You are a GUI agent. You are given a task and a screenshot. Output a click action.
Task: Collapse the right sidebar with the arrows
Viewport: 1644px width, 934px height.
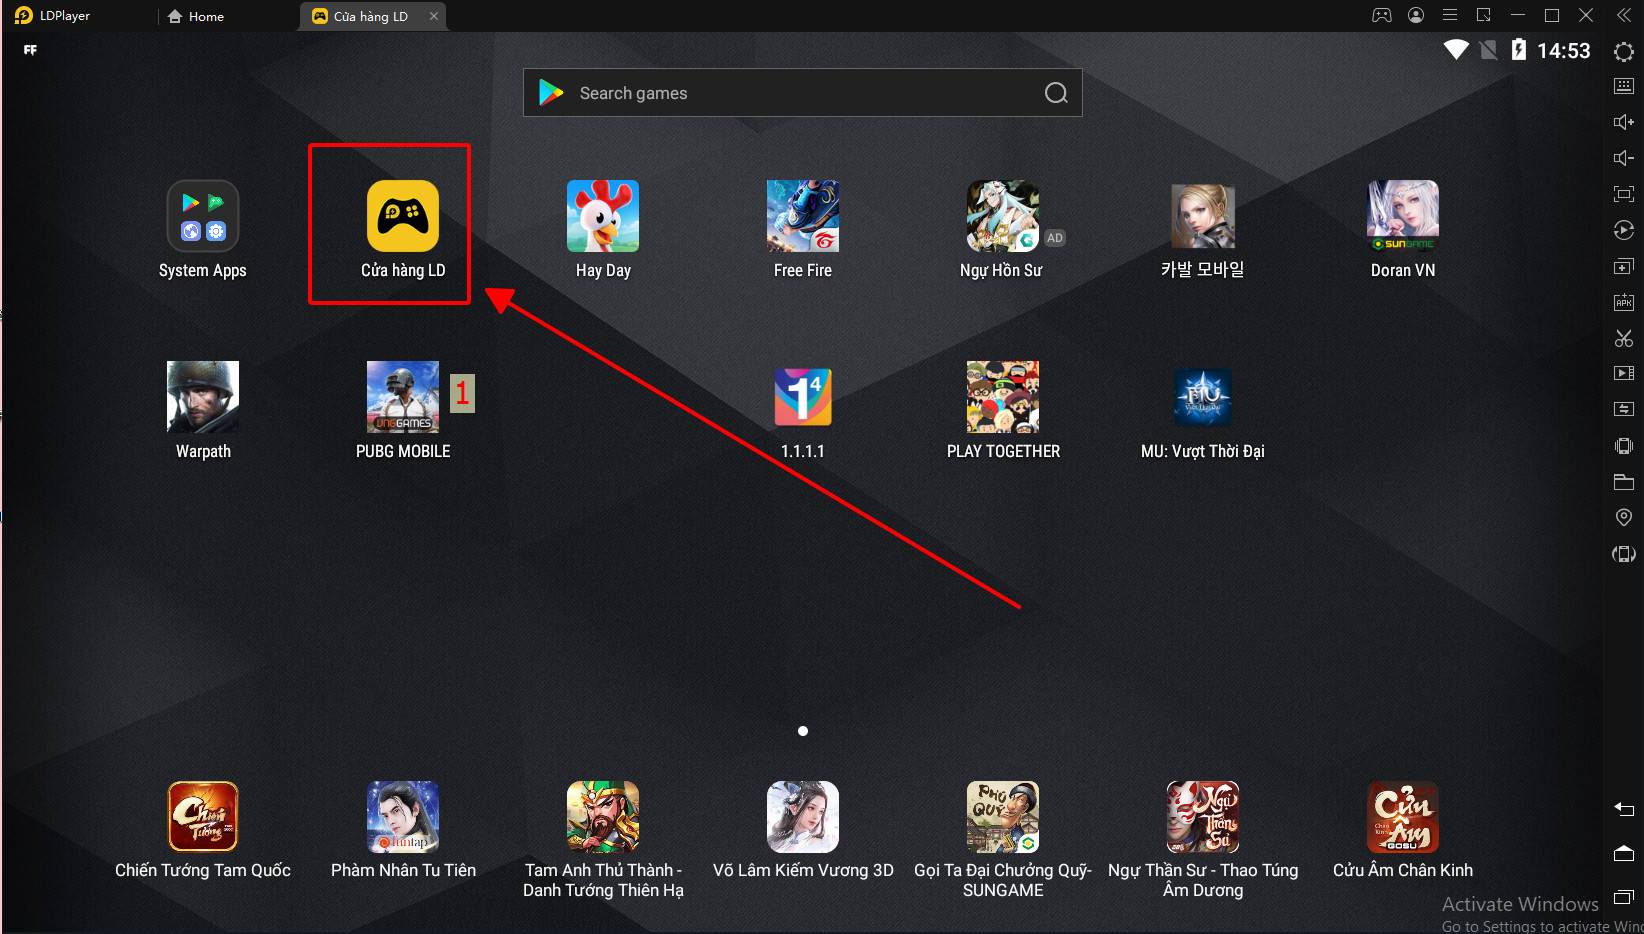pyautogui.click(x=1623, y=15)
